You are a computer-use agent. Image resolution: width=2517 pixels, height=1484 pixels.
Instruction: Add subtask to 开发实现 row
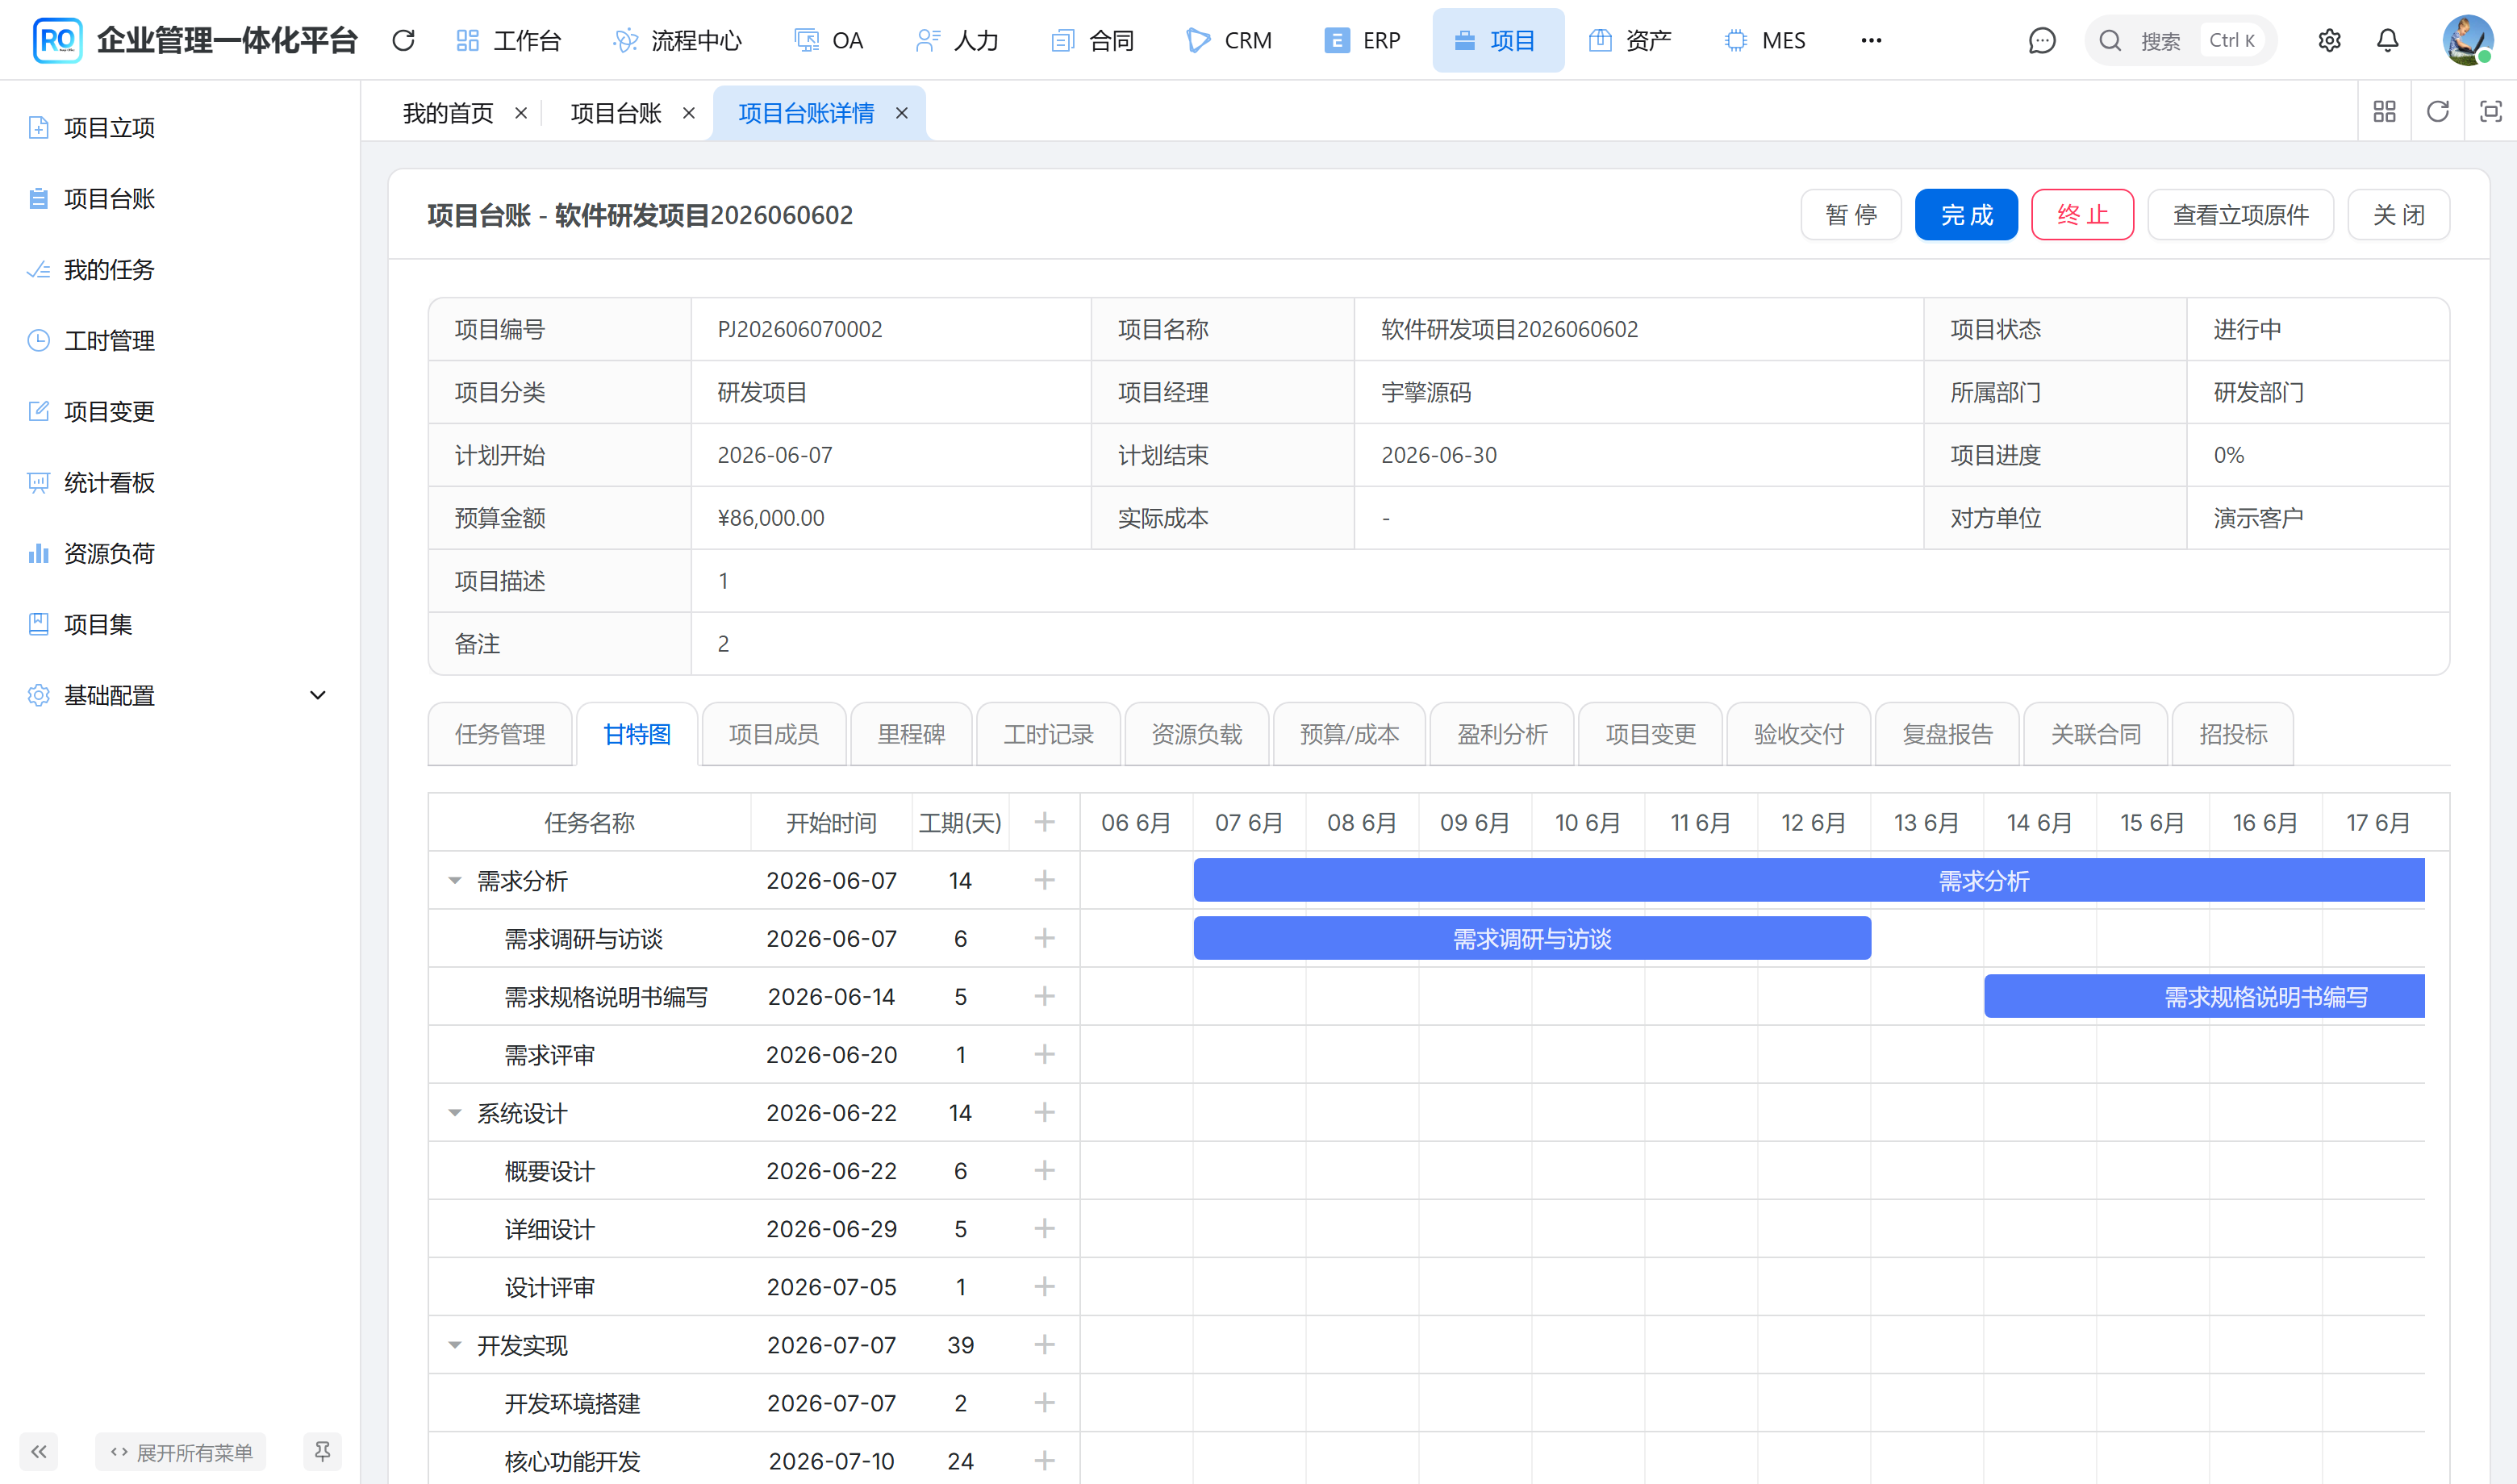(x=1044, y=1344)
